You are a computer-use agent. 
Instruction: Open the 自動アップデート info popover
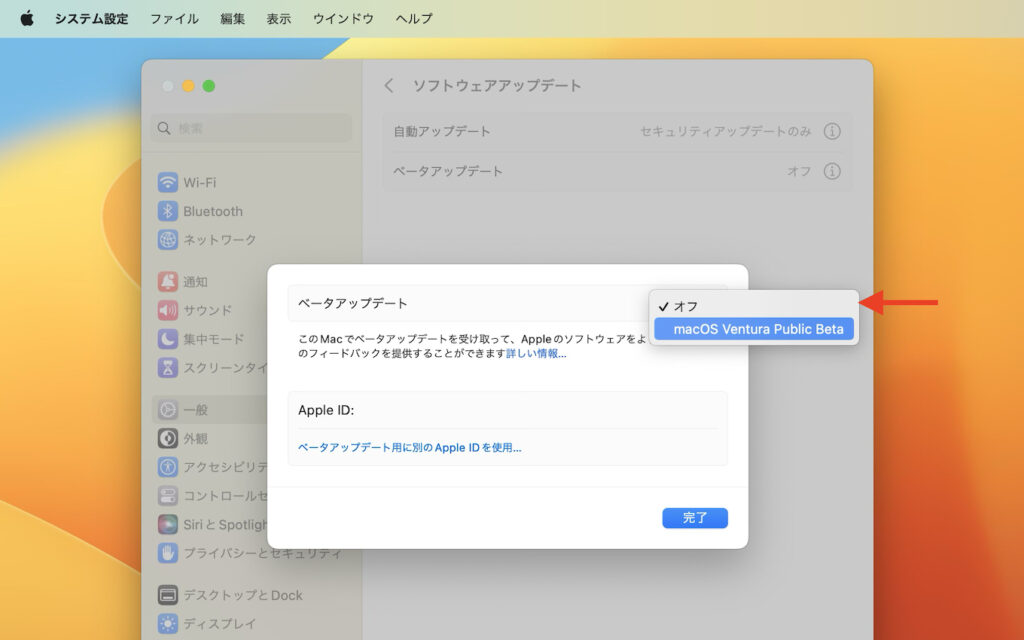tap(834, 131)
